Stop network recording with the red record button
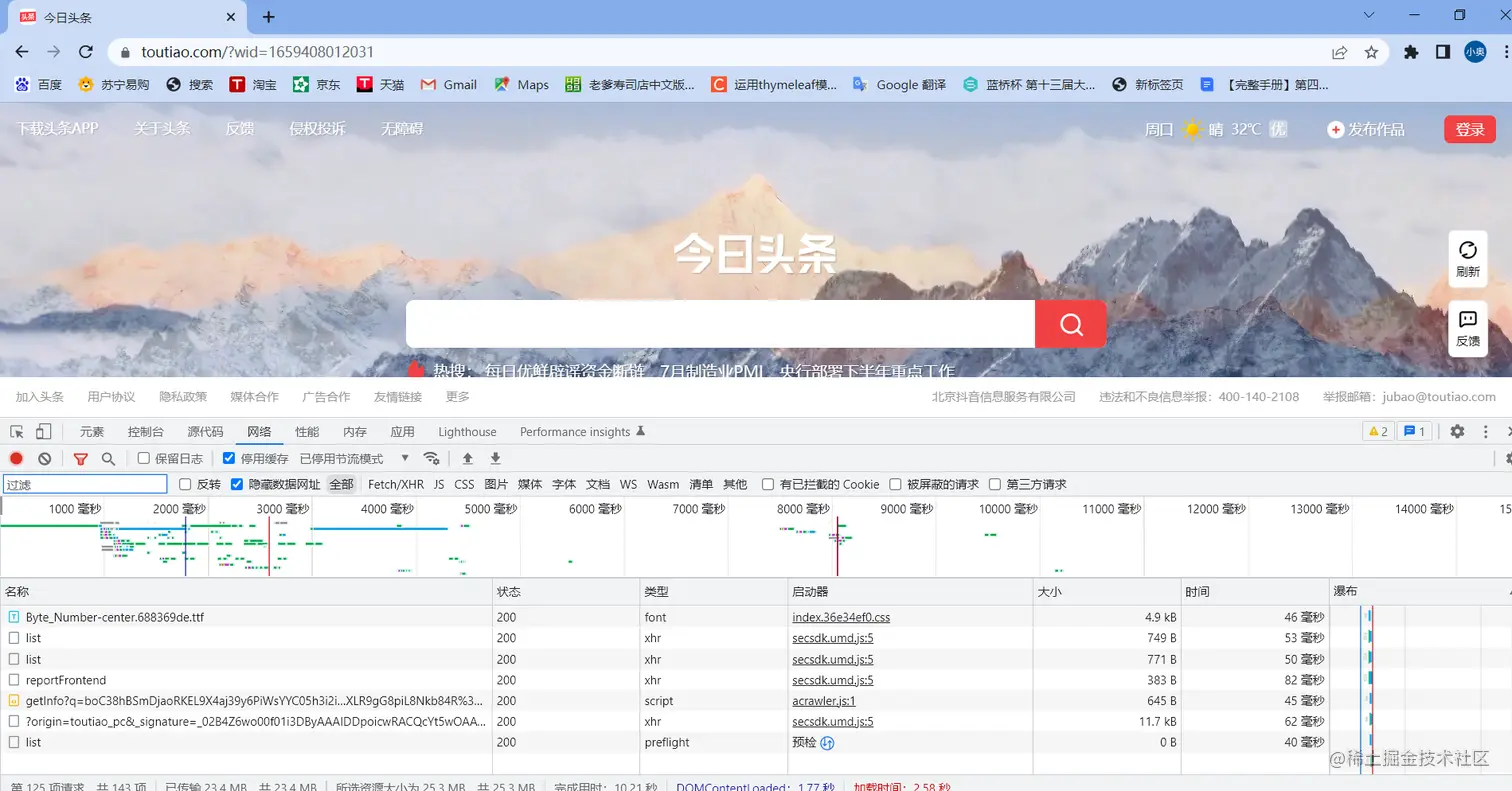1512x791 pixels. [16, 459]
